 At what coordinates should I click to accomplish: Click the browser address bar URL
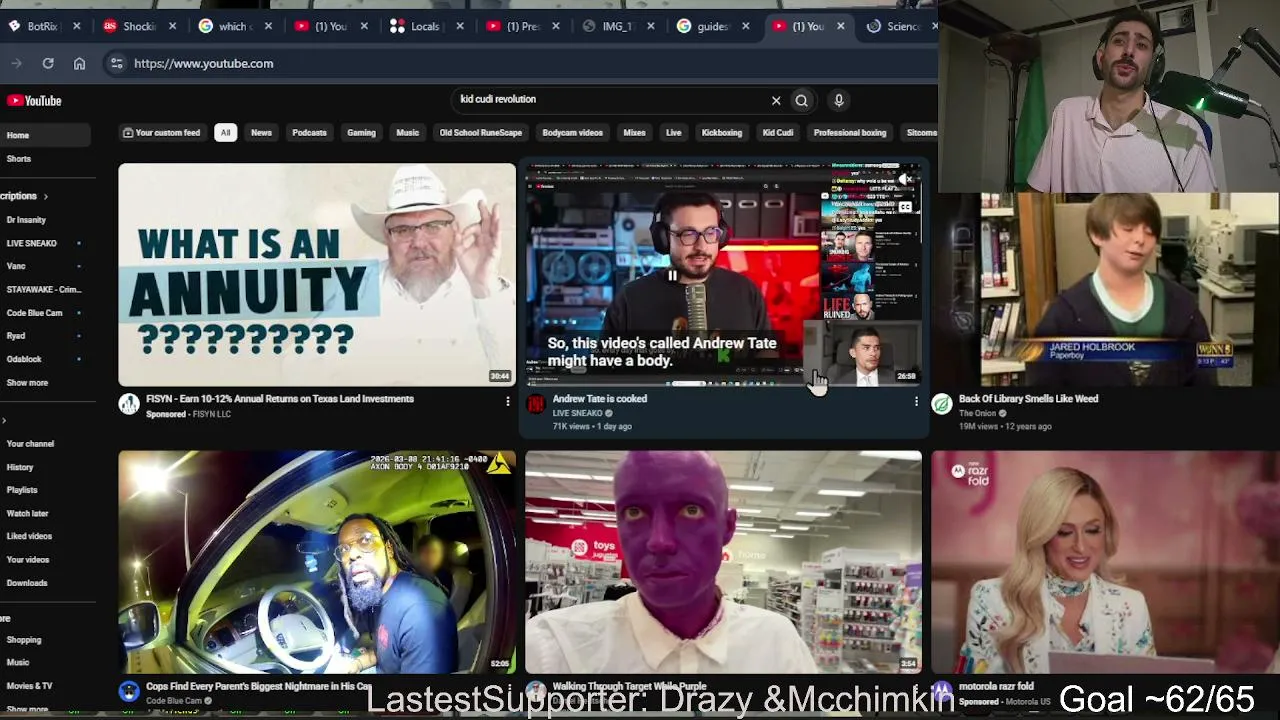coord(203,63)
